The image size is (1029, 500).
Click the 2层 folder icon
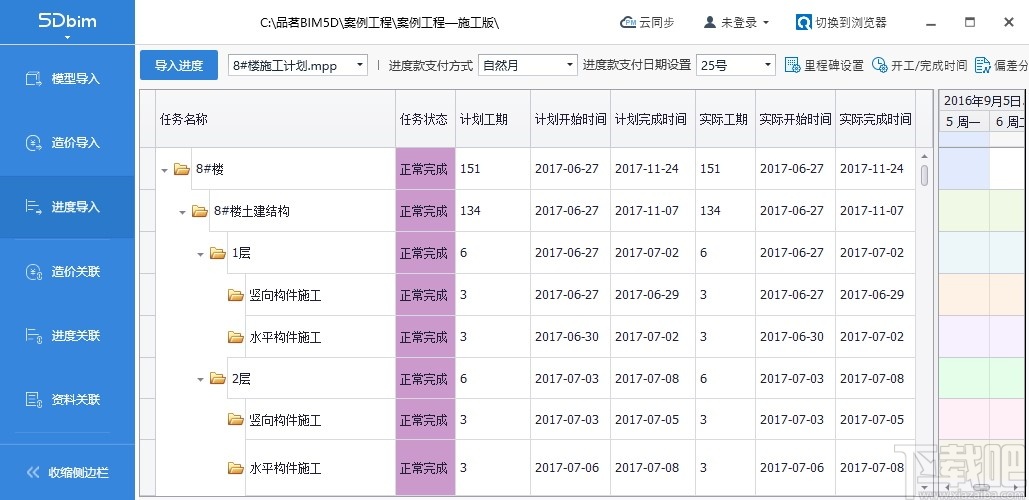pos(218,379)
